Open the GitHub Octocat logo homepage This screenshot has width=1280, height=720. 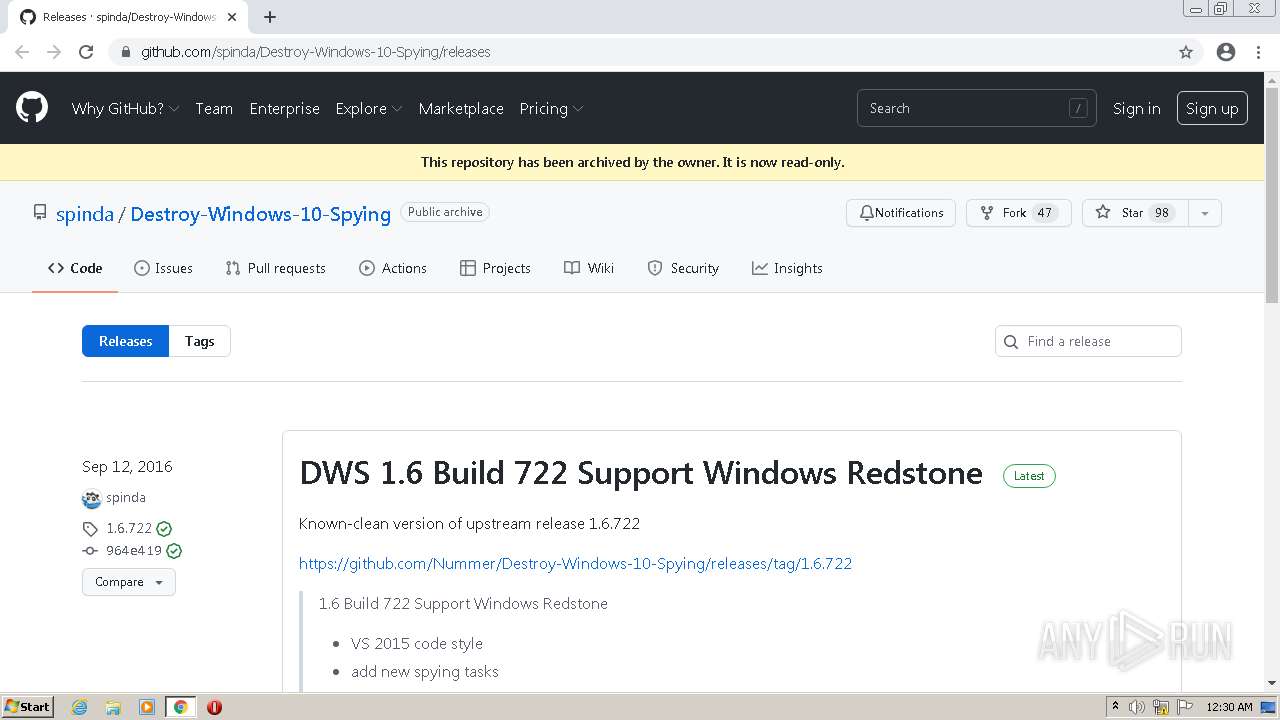click(x=32, y=108)
